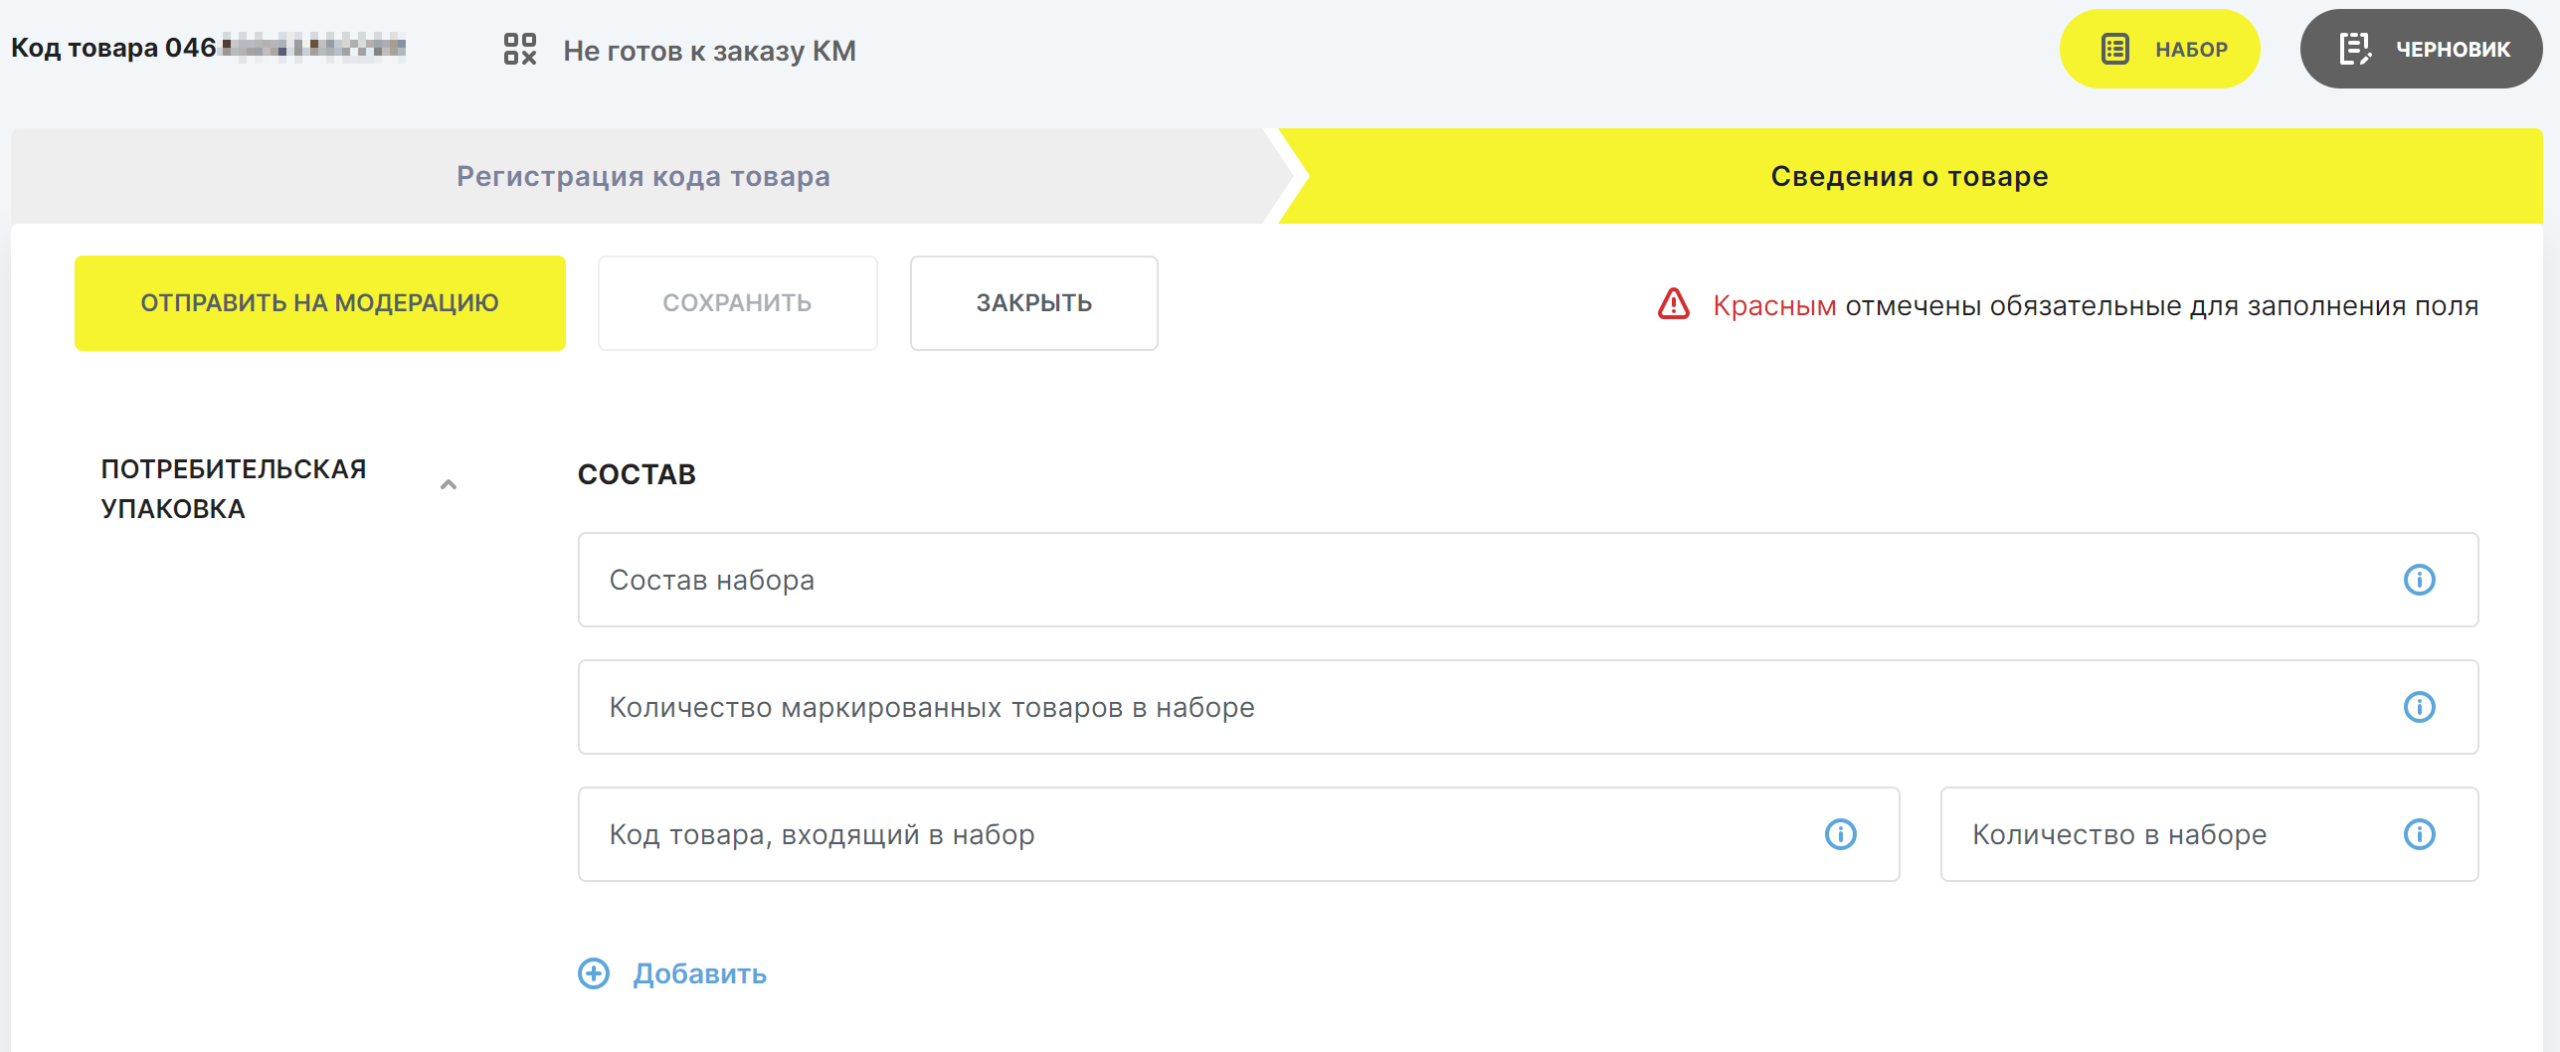Open info icon for 'Количество маркированных товаров в наборе'
2560x1052 pixels.
[x=2419, y=707]
